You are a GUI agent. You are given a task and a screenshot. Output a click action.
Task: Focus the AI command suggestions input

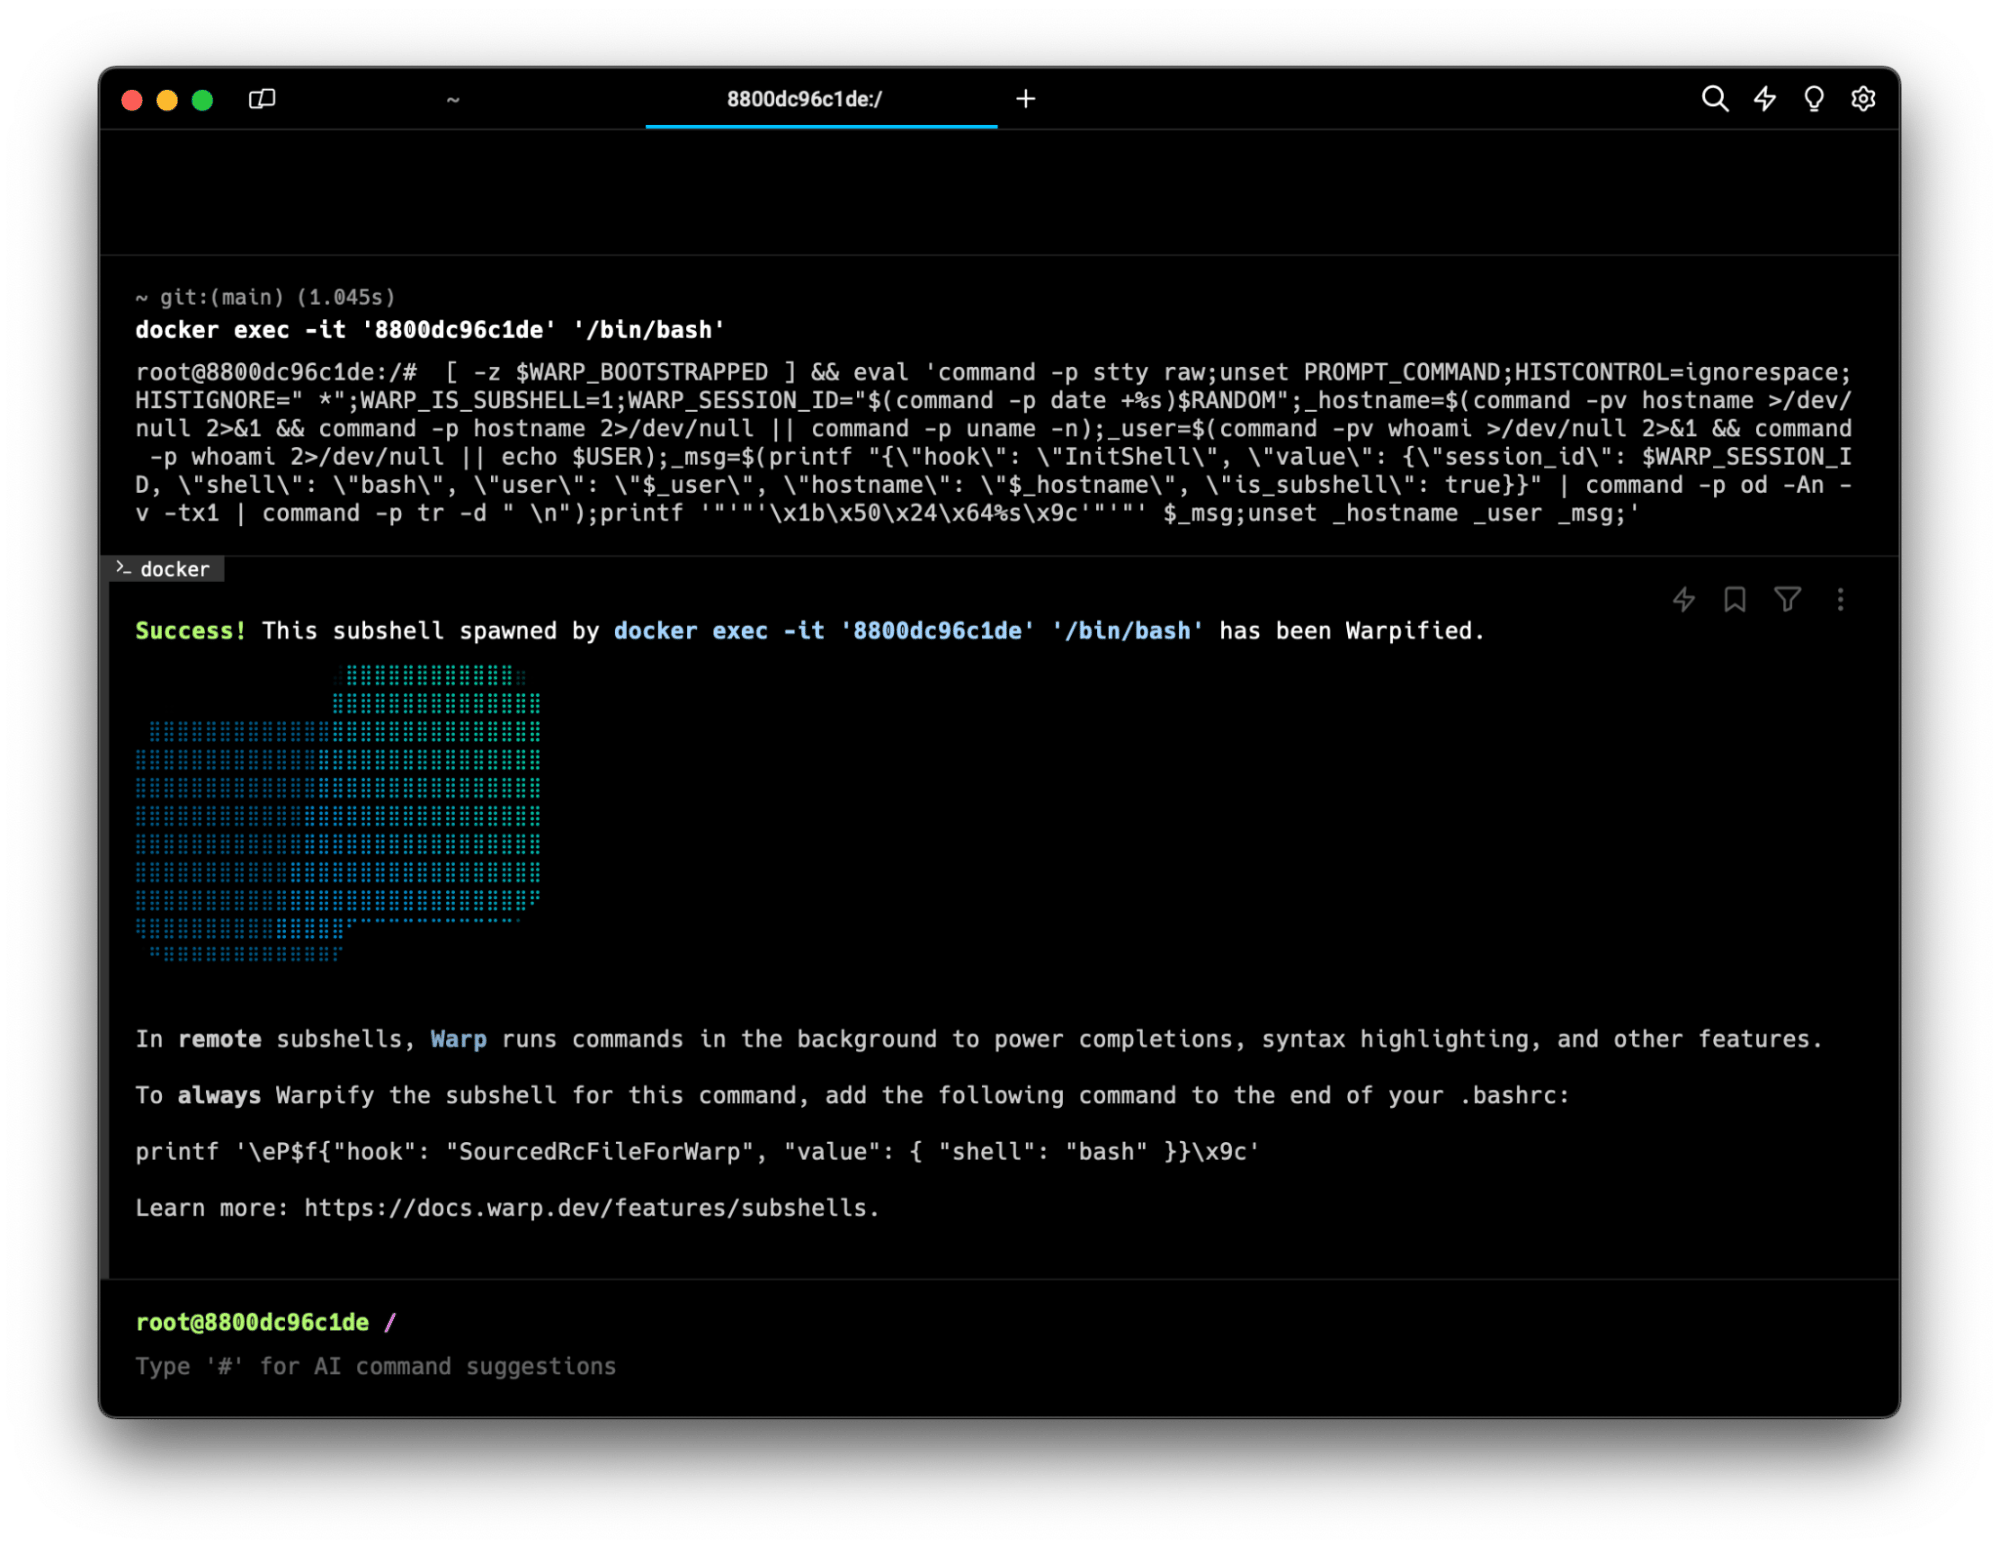coord(376,1366)
